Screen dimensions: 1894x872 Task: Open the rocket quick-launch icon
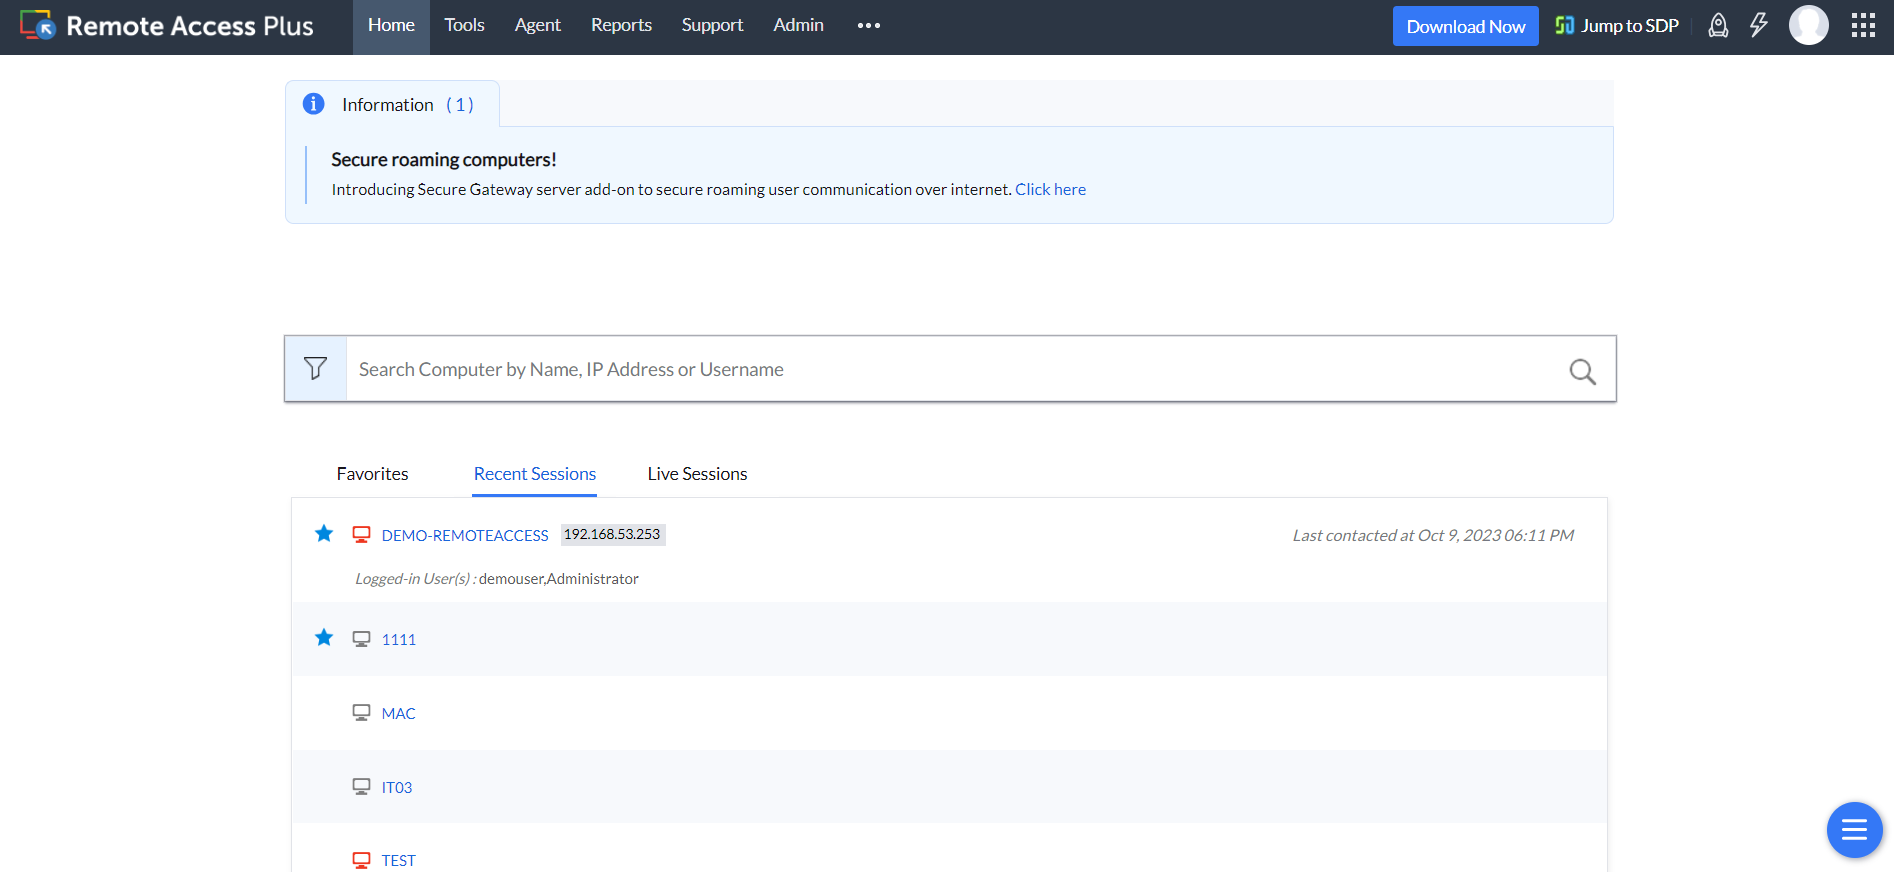(1718, 26)
